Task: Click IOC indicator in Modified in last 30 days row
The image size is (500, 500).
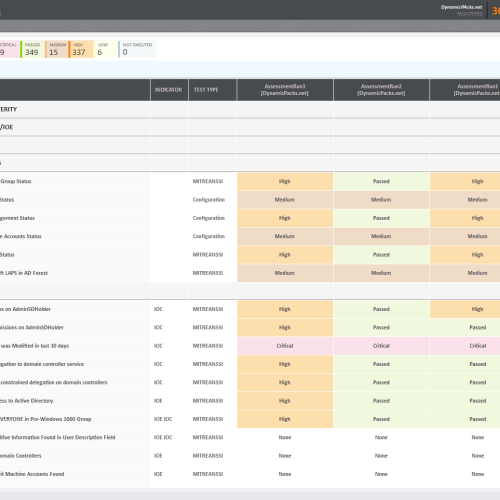Action: tap(158, 346)
